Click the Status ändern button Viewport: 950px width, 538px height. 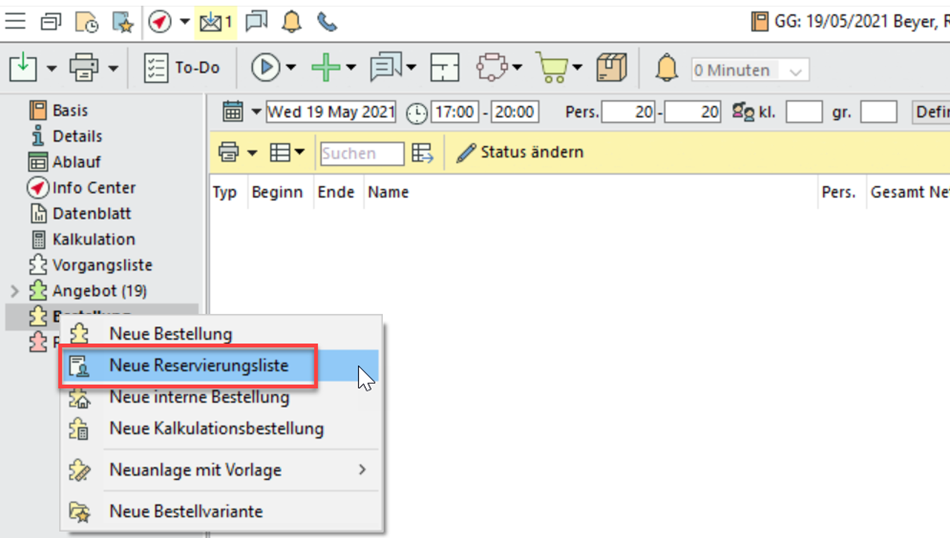[520, 153]
